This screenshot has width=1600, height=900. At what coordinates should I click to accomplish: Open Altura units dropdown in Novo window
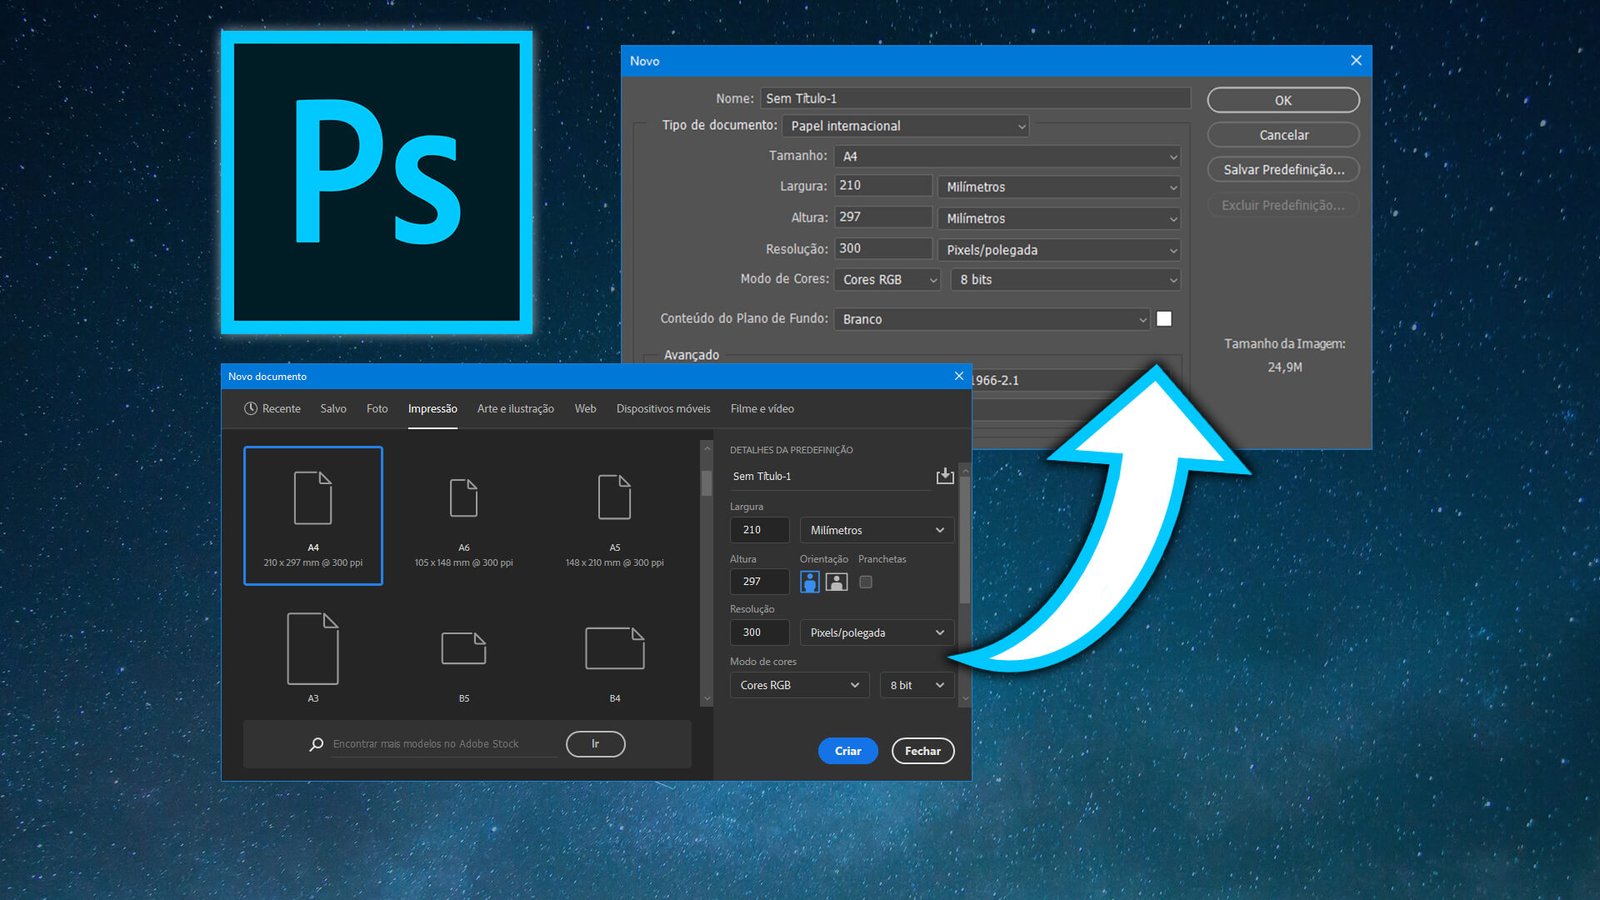click(x=1059, y=218)
